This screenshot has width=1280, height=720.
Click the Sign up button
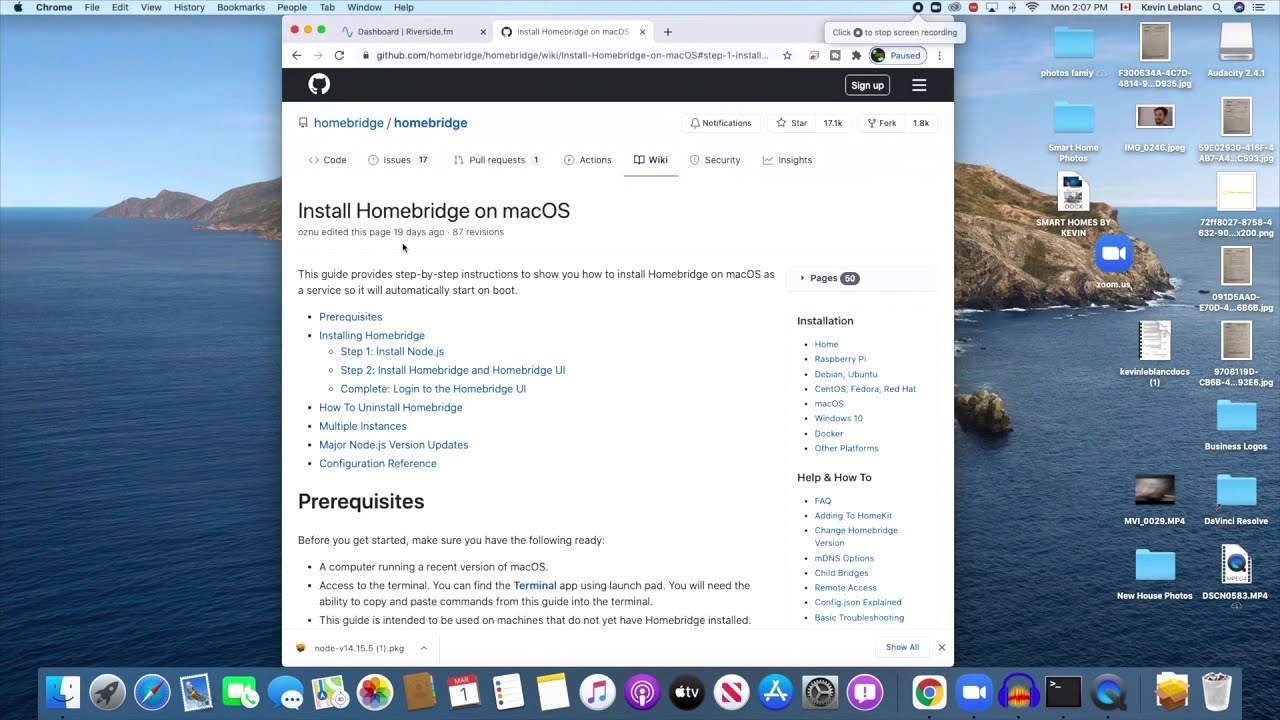tap(867, 85)
